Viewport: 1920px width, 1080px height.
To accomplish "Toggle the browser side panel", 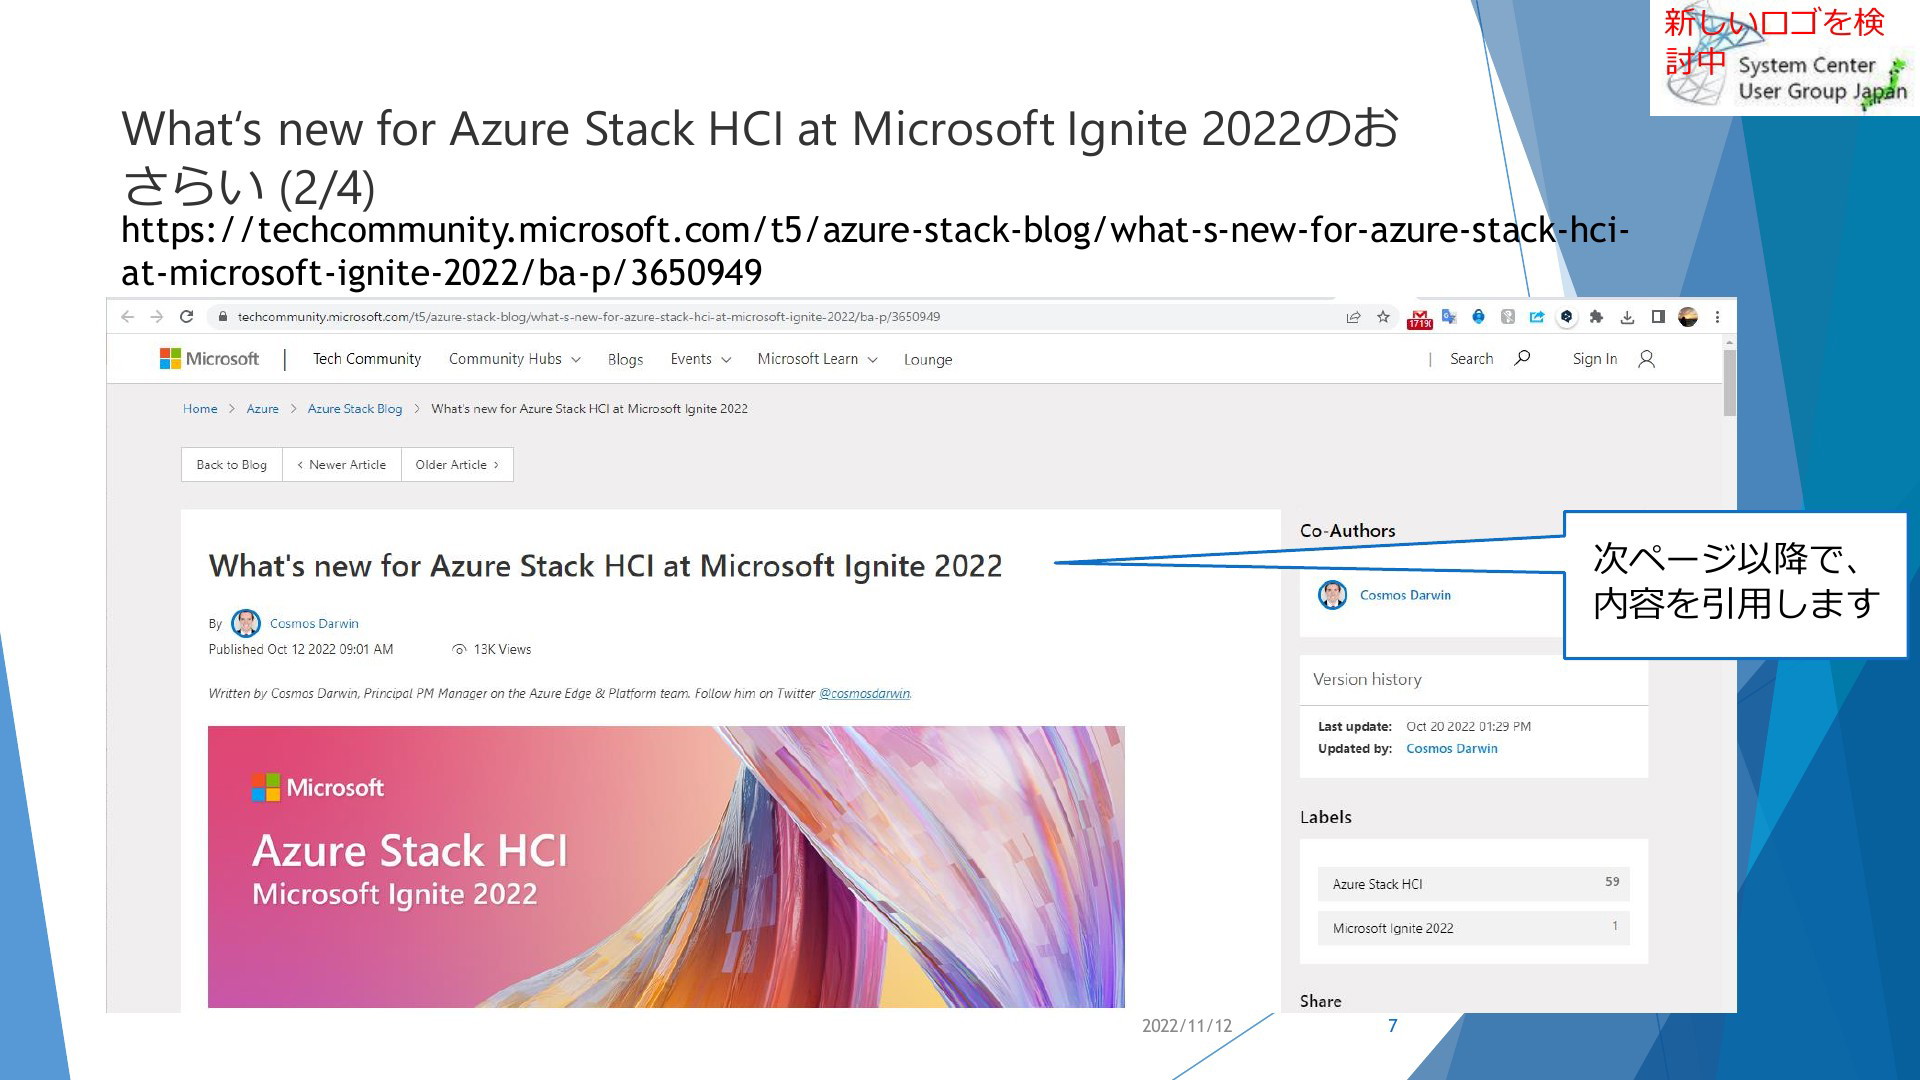I will click(x=1658, y=317).
